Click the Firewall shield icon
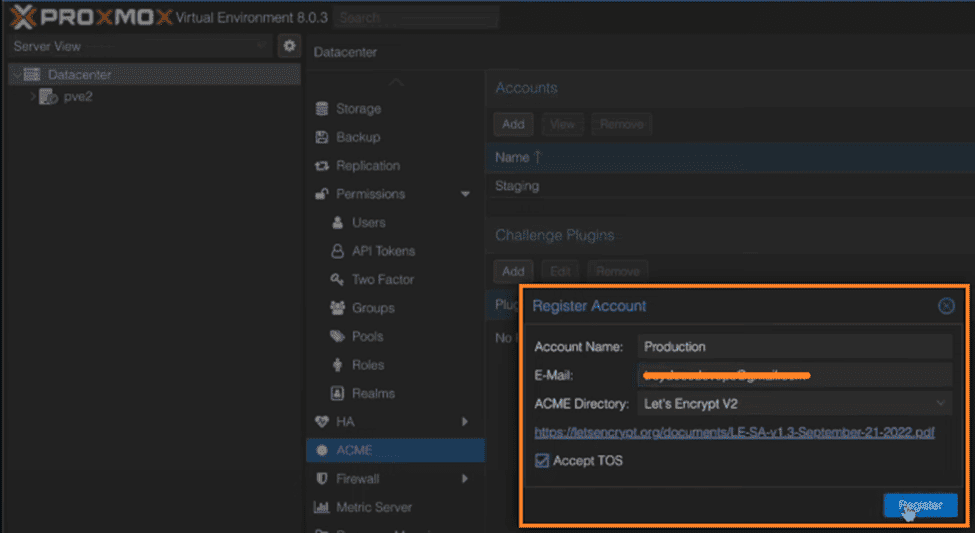The image size is (975, 533). click(321, 479)
